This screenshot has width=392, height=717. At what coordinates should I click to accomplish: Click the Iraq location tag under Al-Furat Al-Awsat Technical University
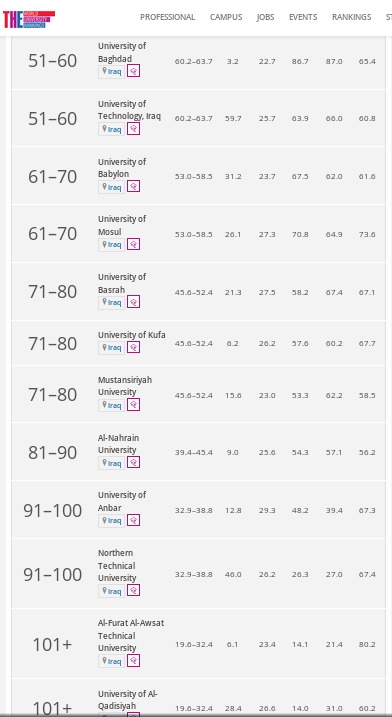coord(112,661)
